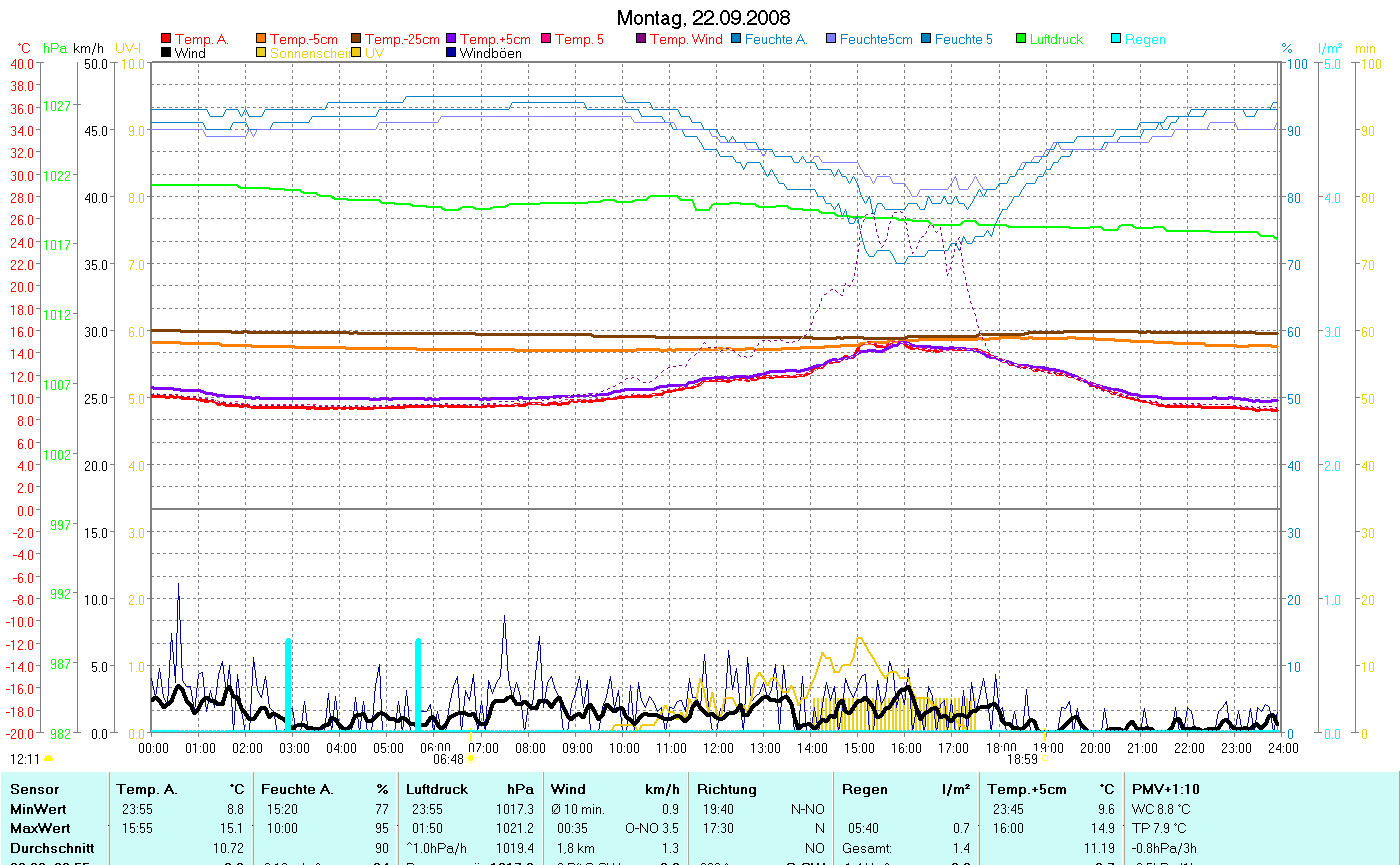The image size is (1400, 865).
Task: Click the green Luftdruck legend square
Action: pos(1022,39)
